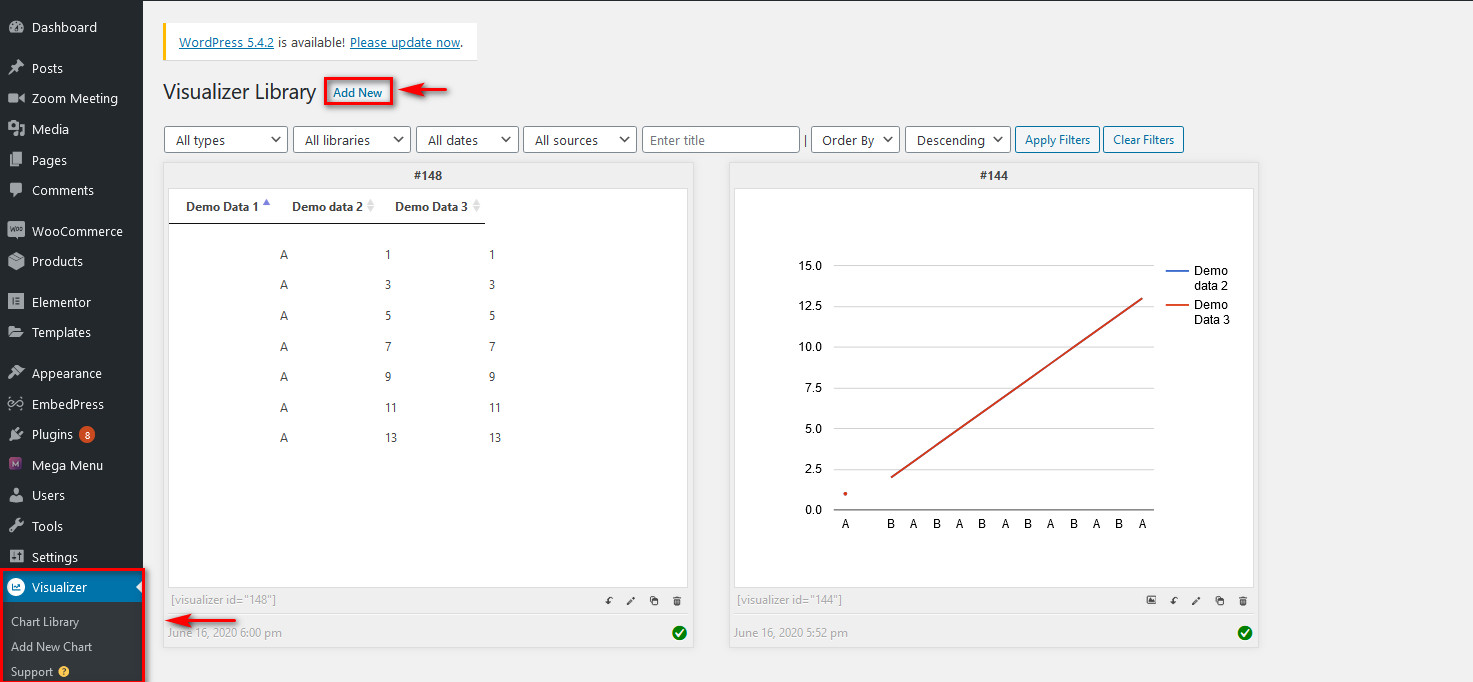Viewport: 1473px width, 682px height.
Task: Click the revert/shortcode icon for chart #148
Action: [609, 601]
